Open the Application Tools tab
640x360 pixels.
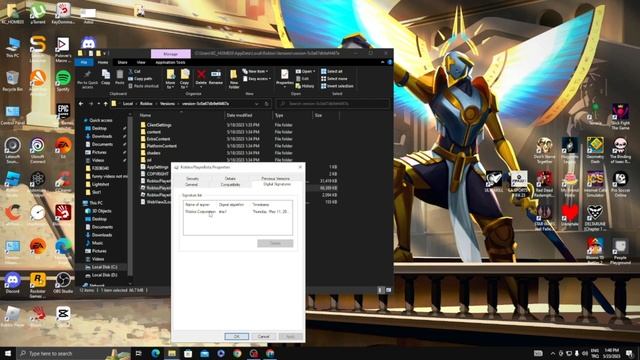tap(170, 62)
